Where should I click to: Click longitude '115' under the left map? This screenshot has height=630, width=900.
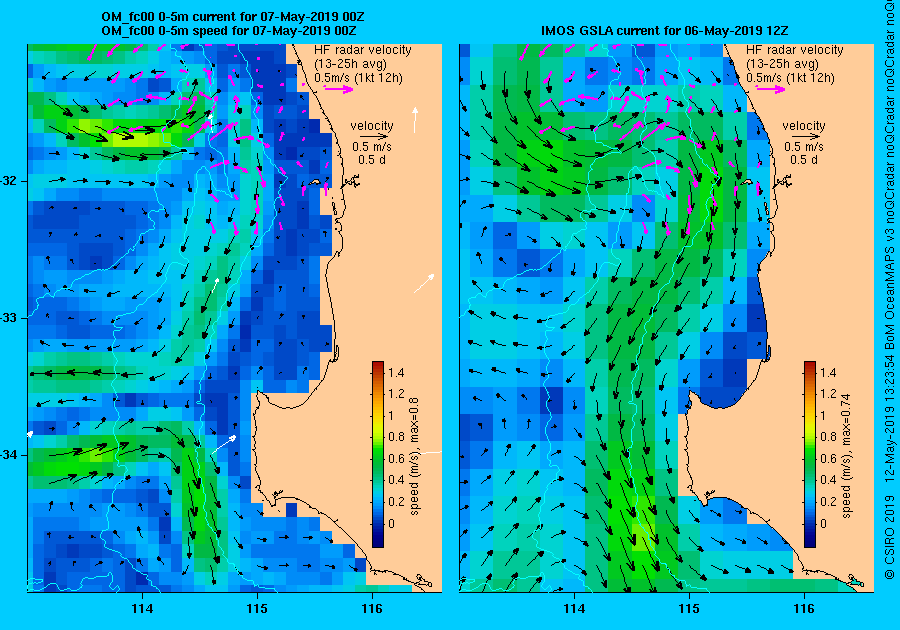tap(258, 609)
